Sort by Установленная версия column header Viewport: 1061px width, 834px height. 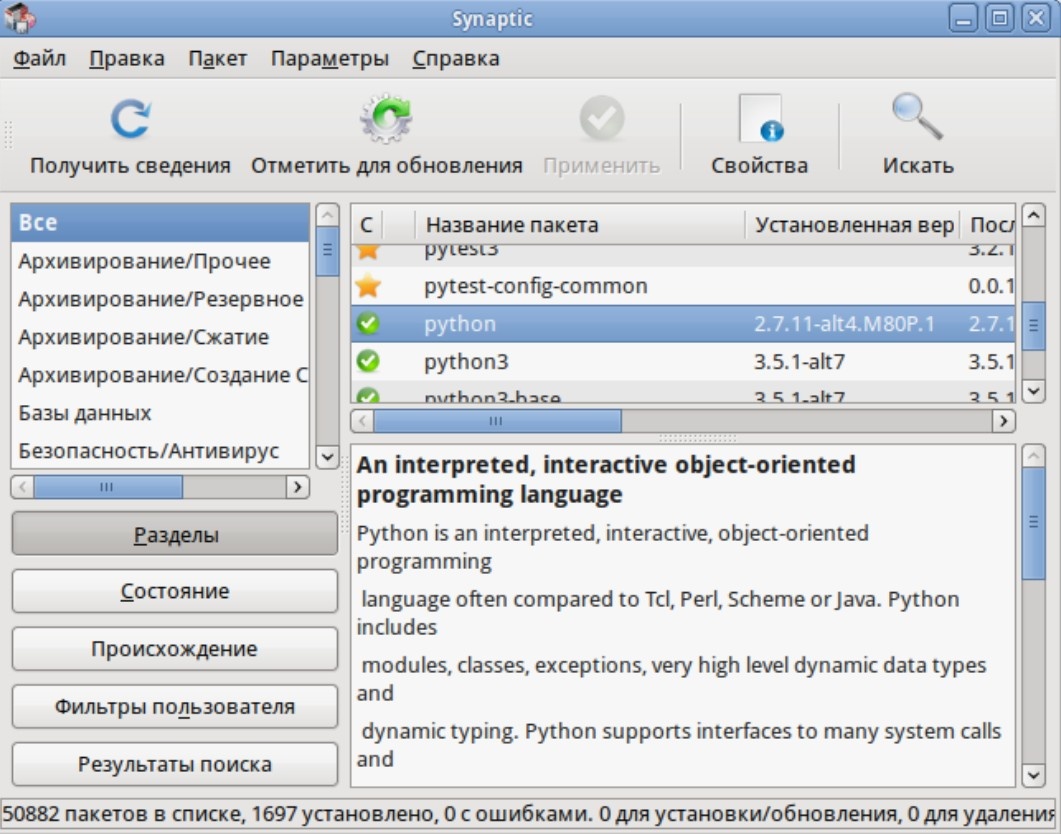tap(853, 225)
